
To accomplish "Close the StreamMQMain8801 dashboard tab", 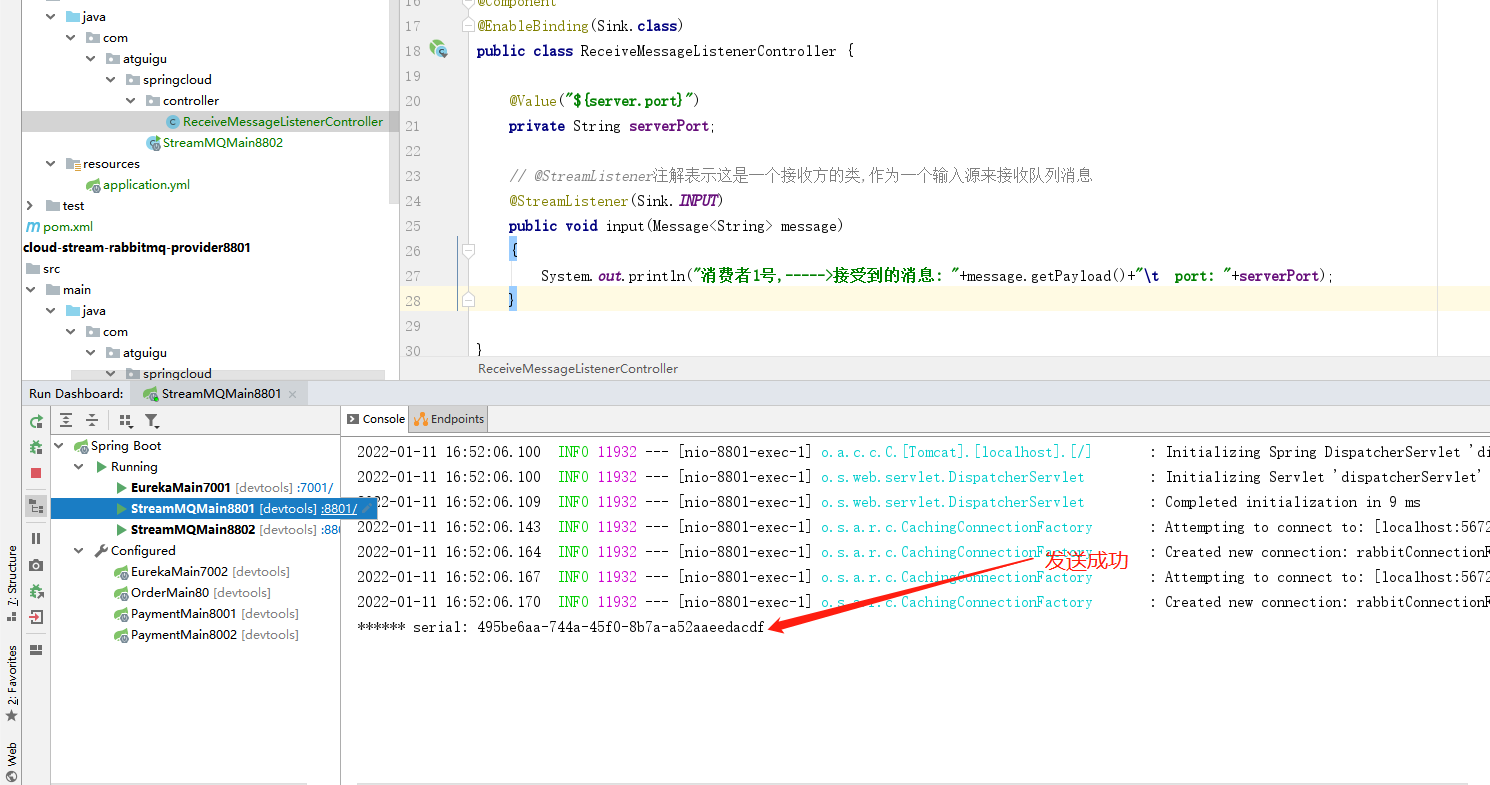I will point(293,394).
